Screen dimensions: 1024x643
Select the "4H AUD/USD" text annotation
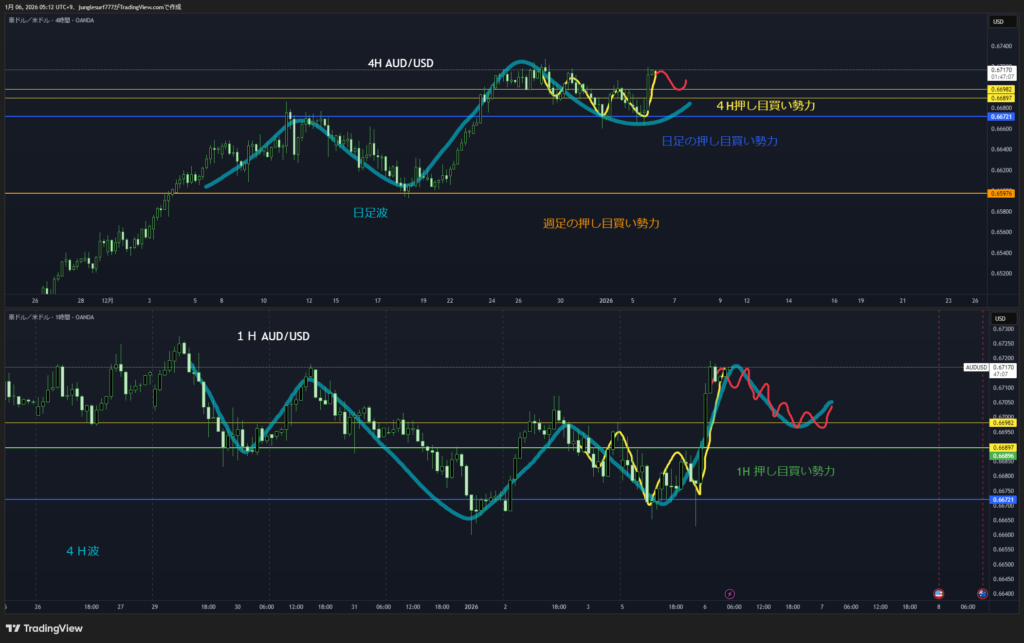[403, 63]
